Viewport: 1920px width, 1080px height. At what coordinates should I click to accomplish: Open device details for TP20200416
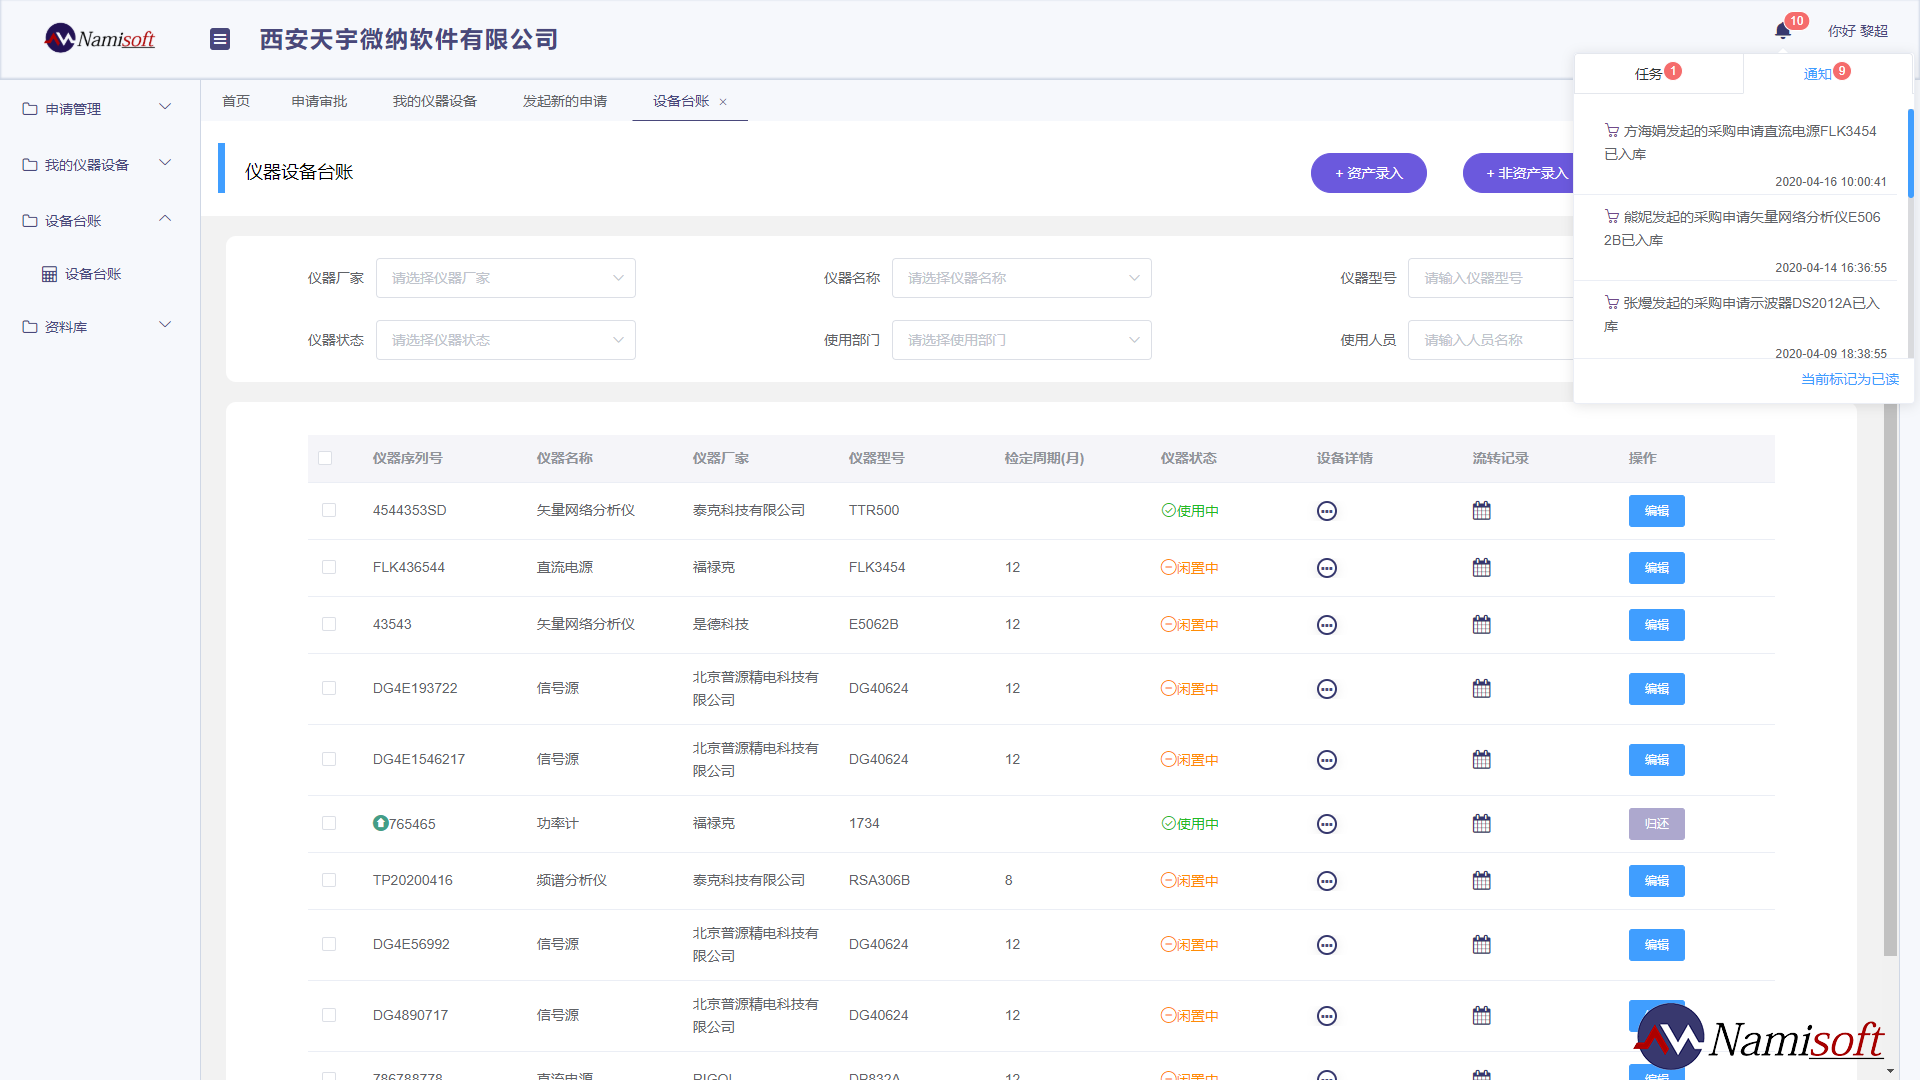[x=1327, y=881]
